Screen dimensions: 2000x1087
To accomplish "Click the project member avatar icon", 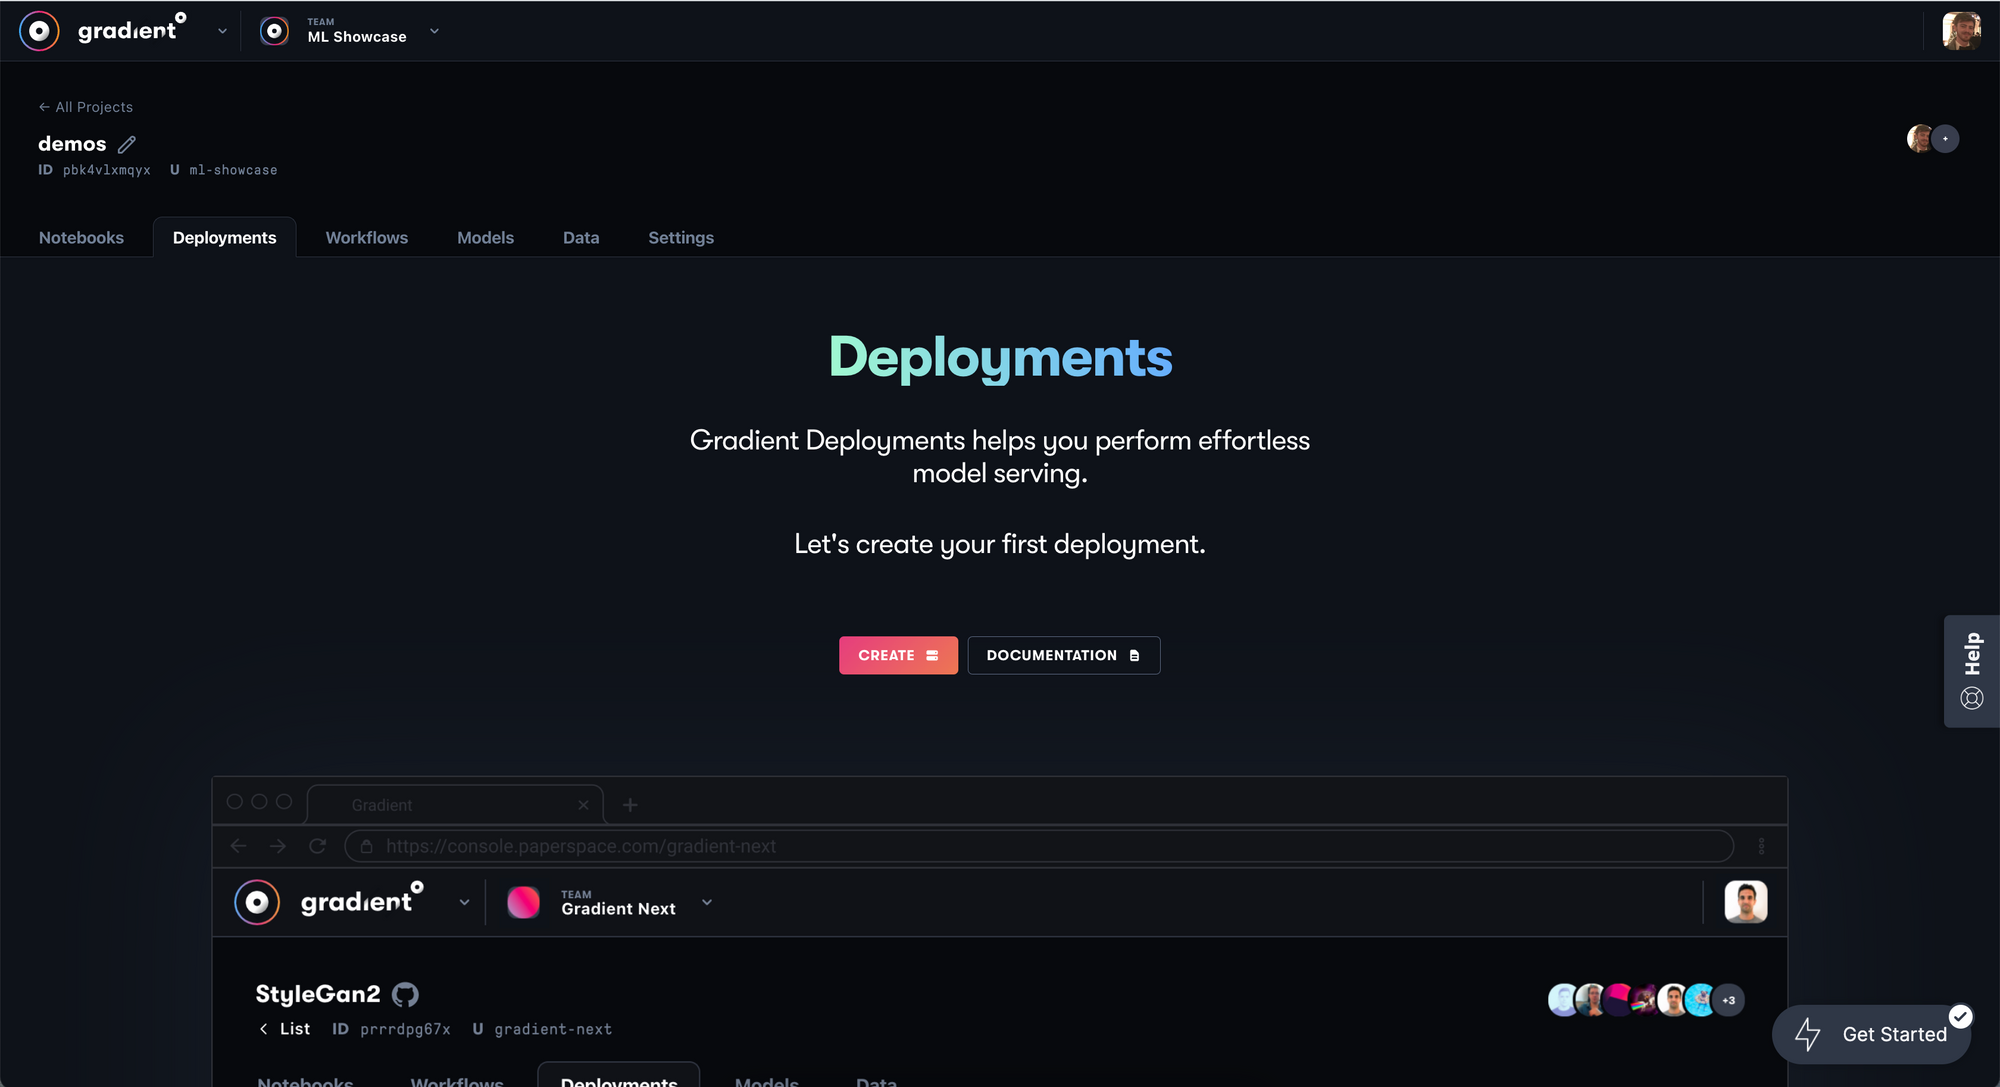I will coord(1919,139).
